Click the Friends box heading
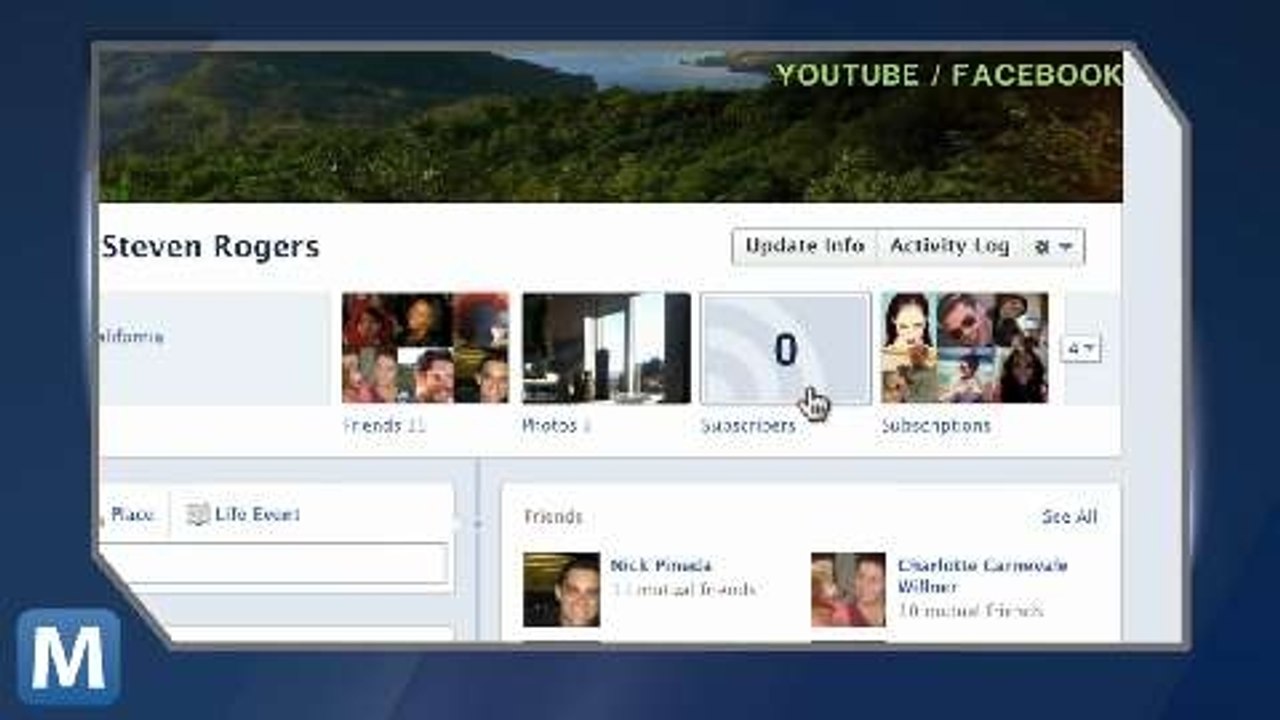 tap(553, 517)
